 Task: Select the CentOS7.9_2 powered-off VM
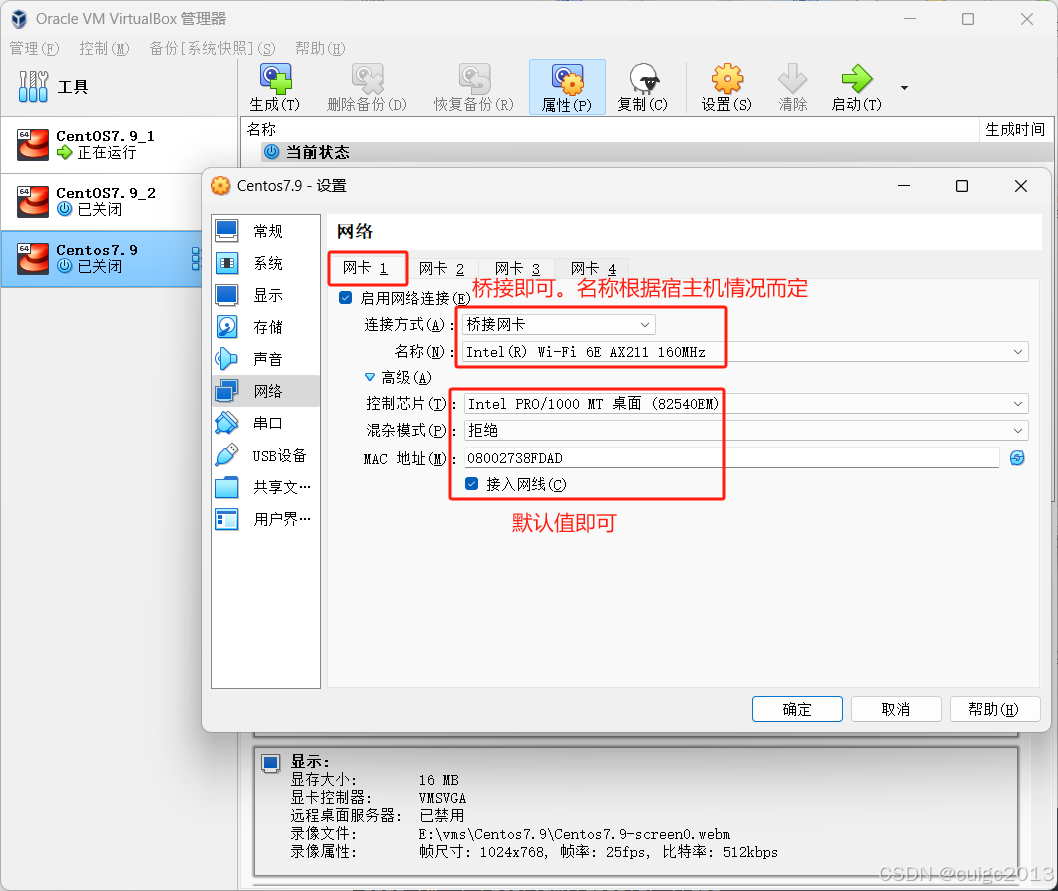(101, 201)
